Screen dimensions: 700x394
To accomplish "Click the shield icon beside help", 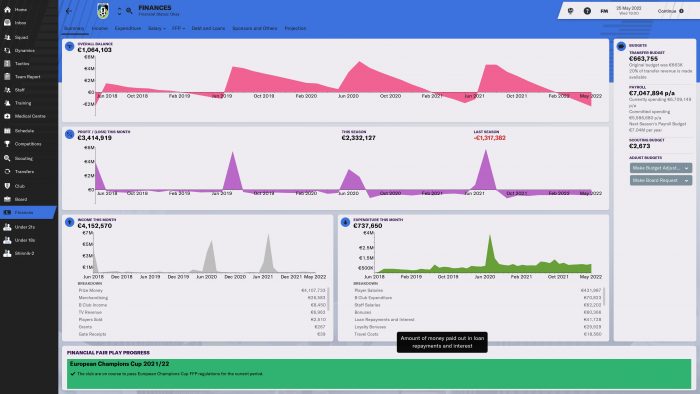I will 571,11.
